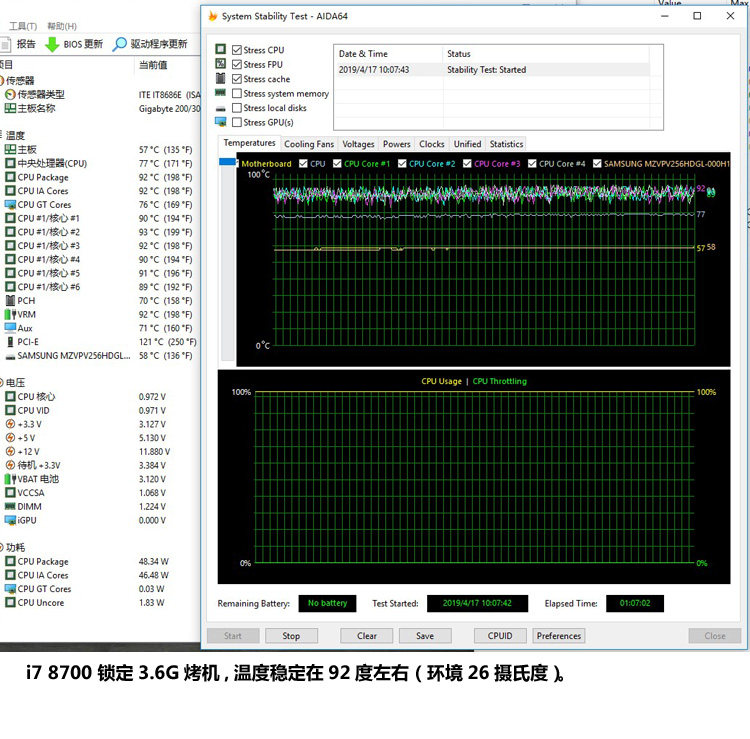Click the driver update magnifier icon

coord(119,44)
